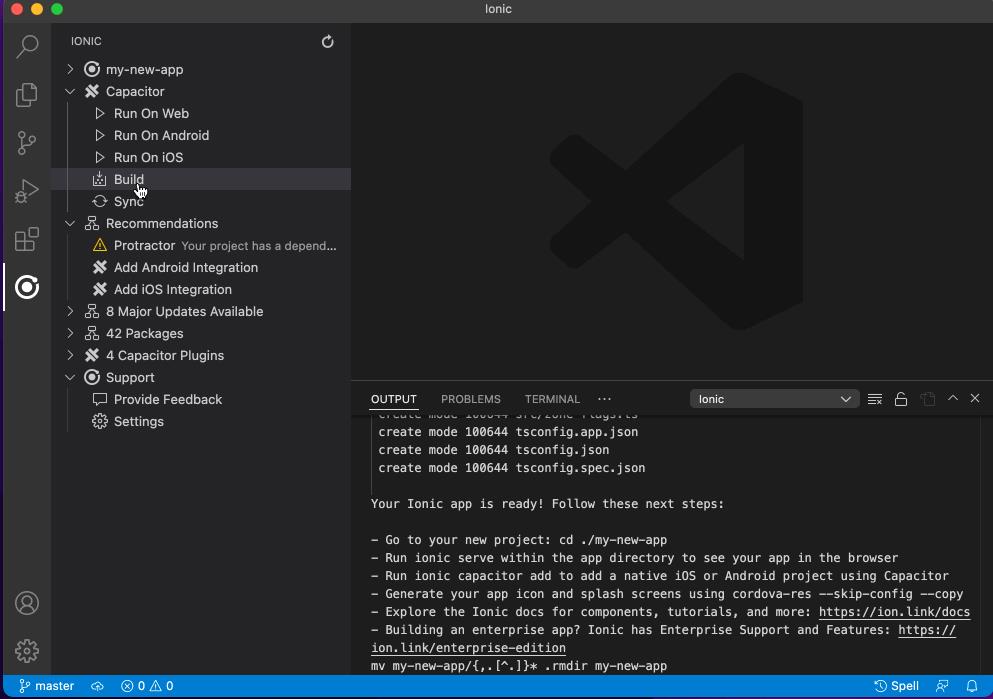The image size is (993, 699).
Task: Click the master branch in status bar
Action: coord(47,686)
